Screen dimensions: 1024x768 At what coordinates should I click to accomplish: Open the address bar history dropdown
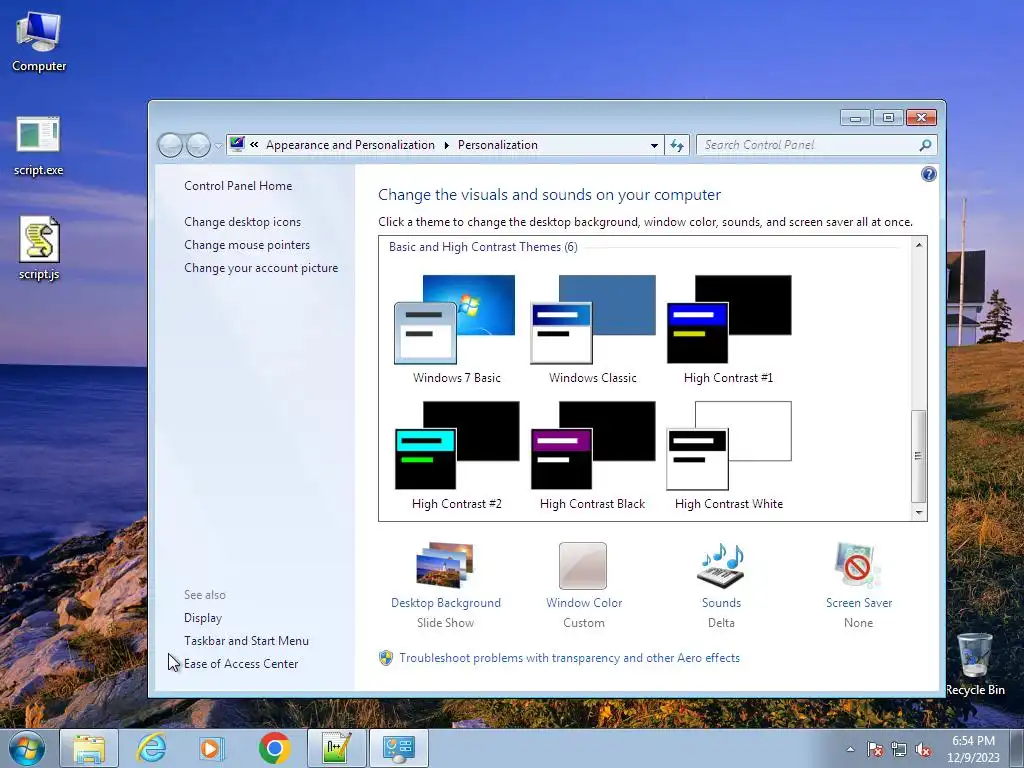pyautogui.click(x=654, y=146)
